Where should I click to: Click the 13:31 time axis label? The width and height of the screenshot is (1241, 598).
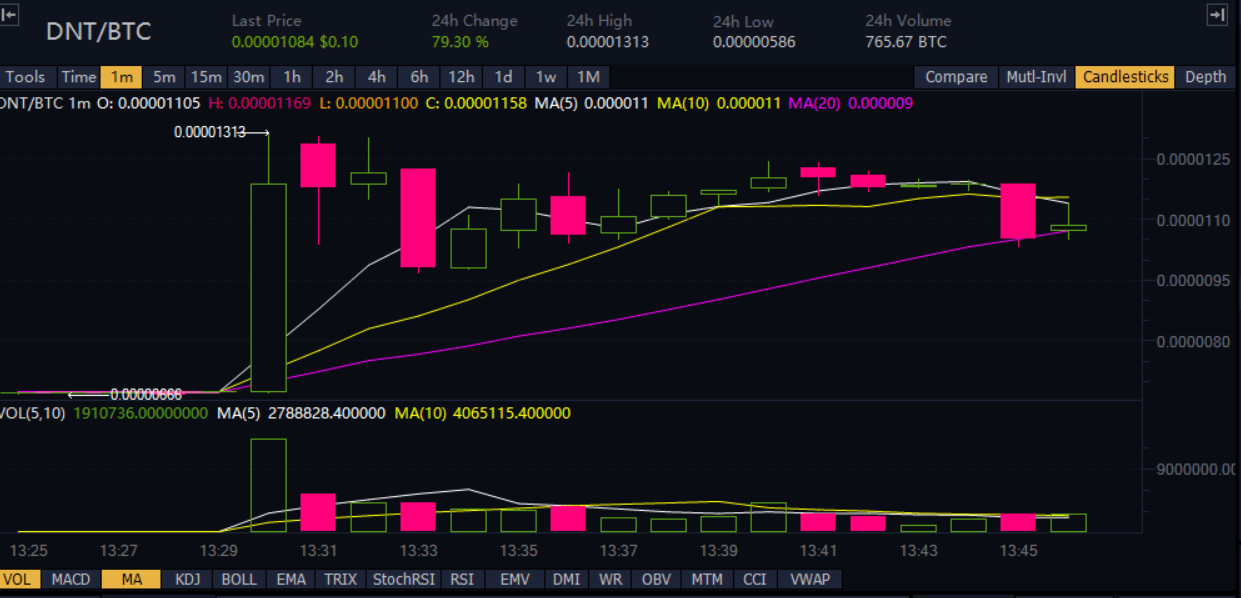(x=317, y=551)
